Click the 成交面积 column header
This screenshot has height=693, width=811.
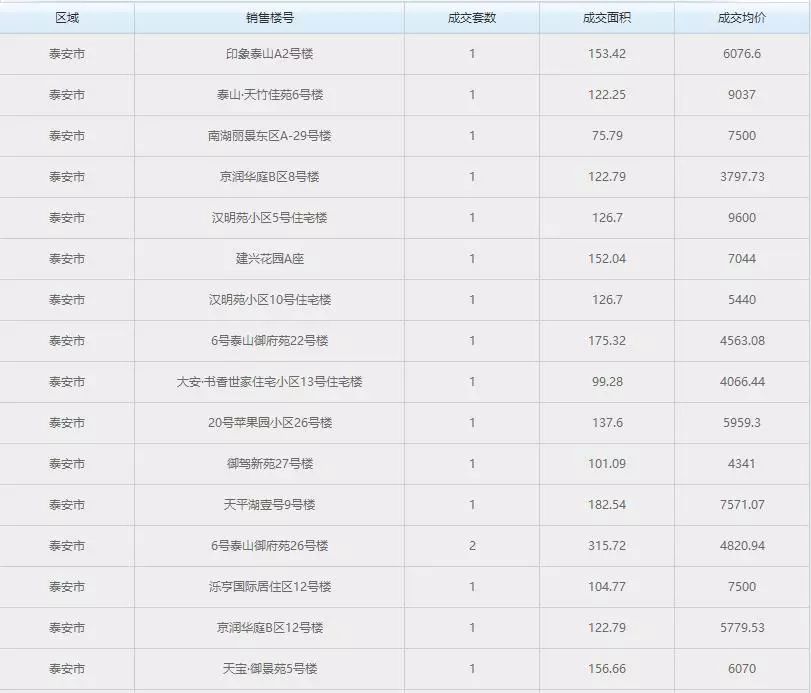tap(607, 18)
